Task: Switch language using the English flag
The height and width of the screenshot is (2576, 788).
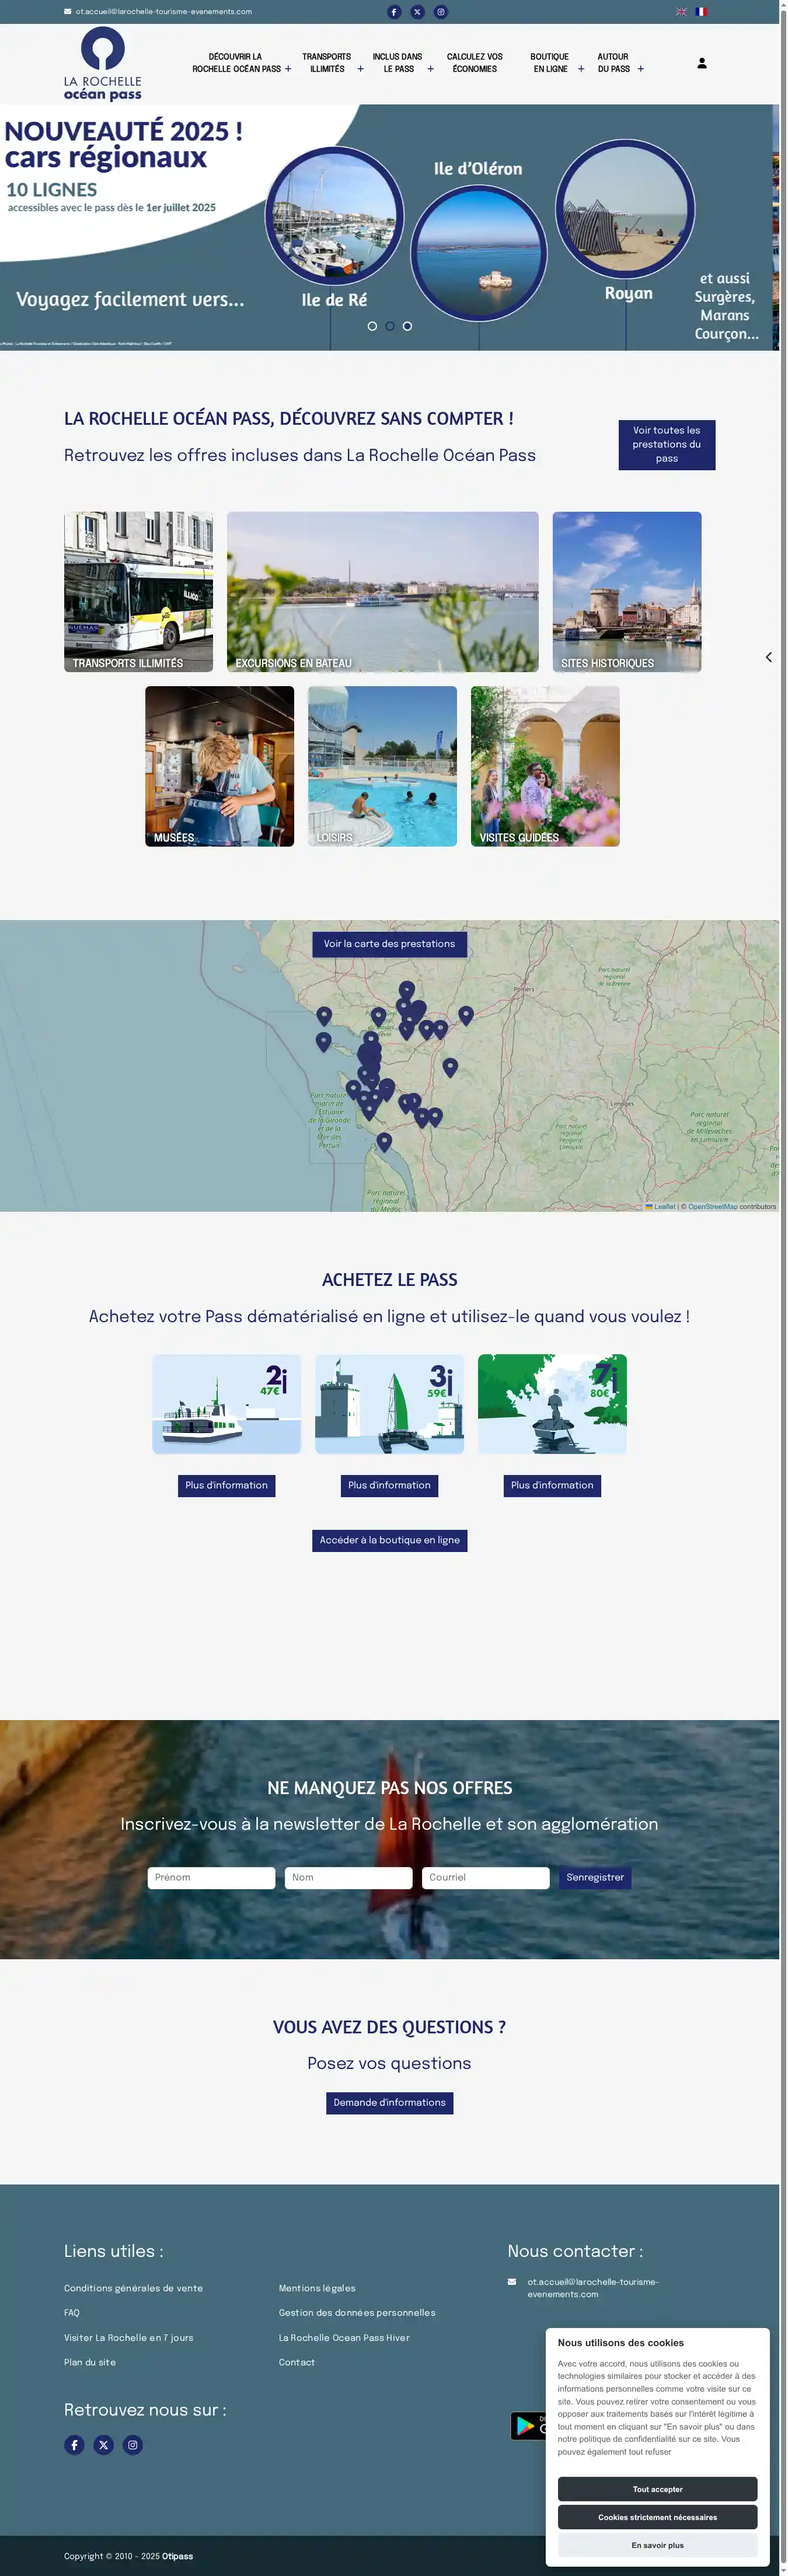Action: pos(681,12)
